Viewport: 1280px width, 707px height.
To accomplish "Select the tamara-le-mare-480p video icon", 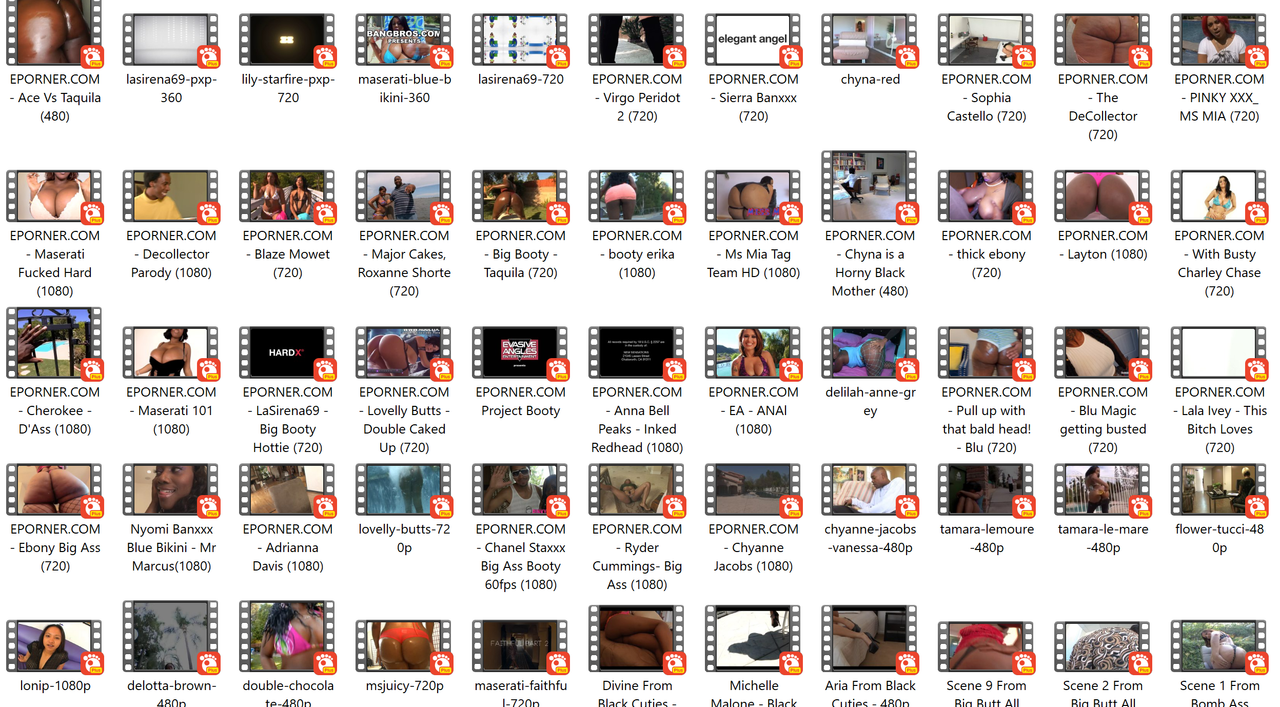I will coord(1103,490).
